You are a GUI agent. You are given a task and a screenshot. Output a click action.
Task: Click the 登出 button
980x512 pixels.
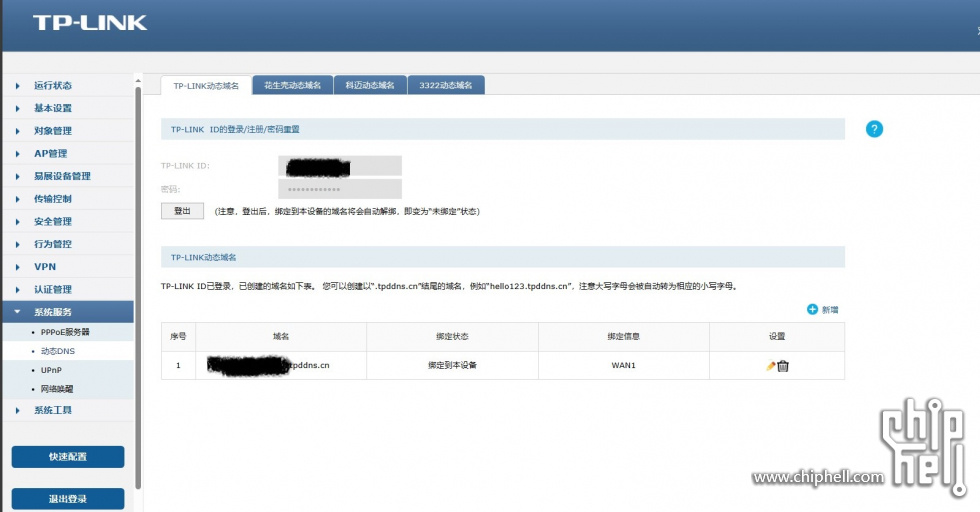click(182, 211)
